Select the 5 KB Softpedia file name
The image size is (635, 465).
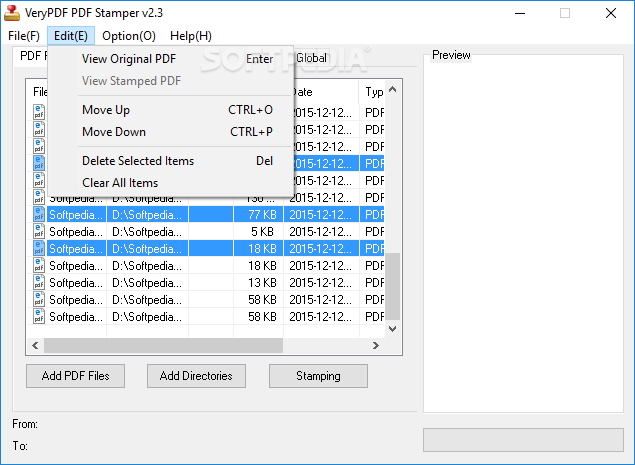point(76,232)
